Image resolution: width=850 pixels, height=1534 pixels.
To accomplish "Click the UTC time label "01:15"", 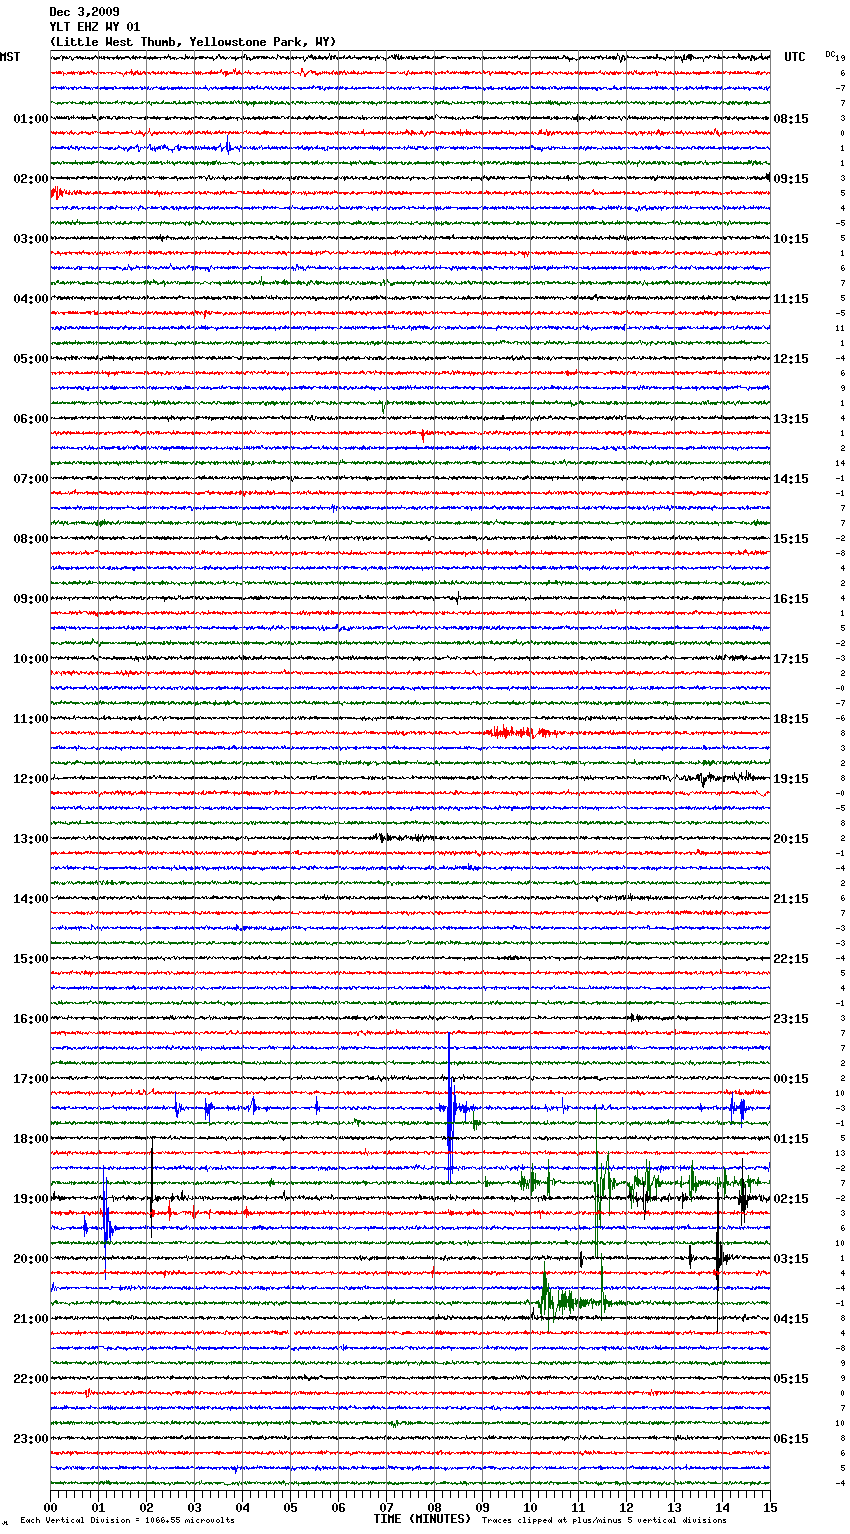I will coord(791,1139).
